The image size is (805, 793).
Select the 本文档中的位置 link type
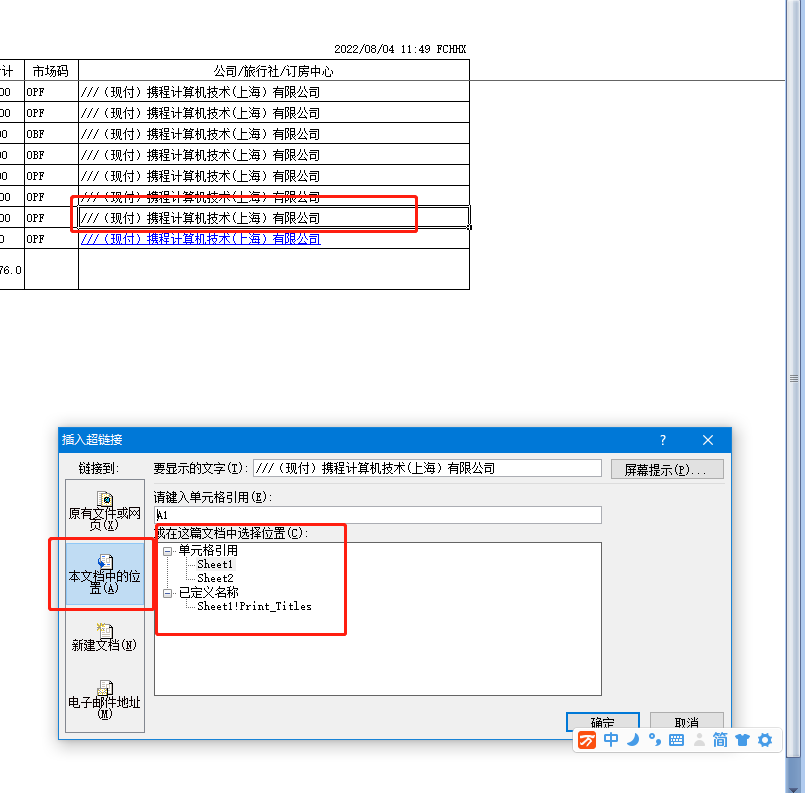click(x=105, y=574)
